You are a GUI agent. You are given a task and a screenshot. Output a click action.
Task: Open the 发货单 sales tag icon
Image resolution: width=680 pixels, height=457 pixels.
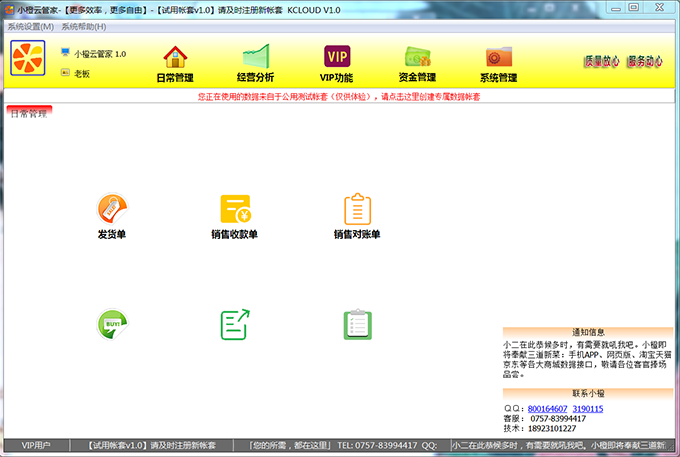click(x=112, y=209)
